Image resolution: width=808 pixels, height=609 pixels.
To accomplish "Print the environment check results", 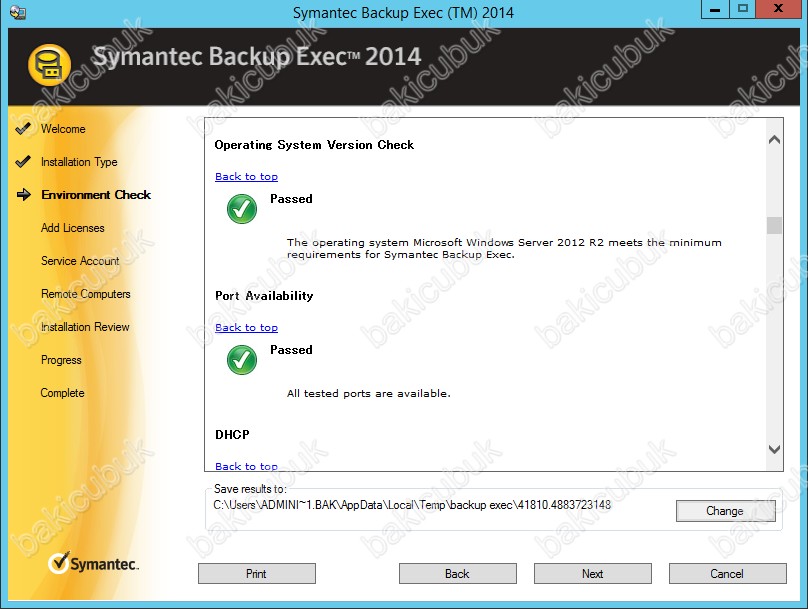I will (x=257, y=574).
